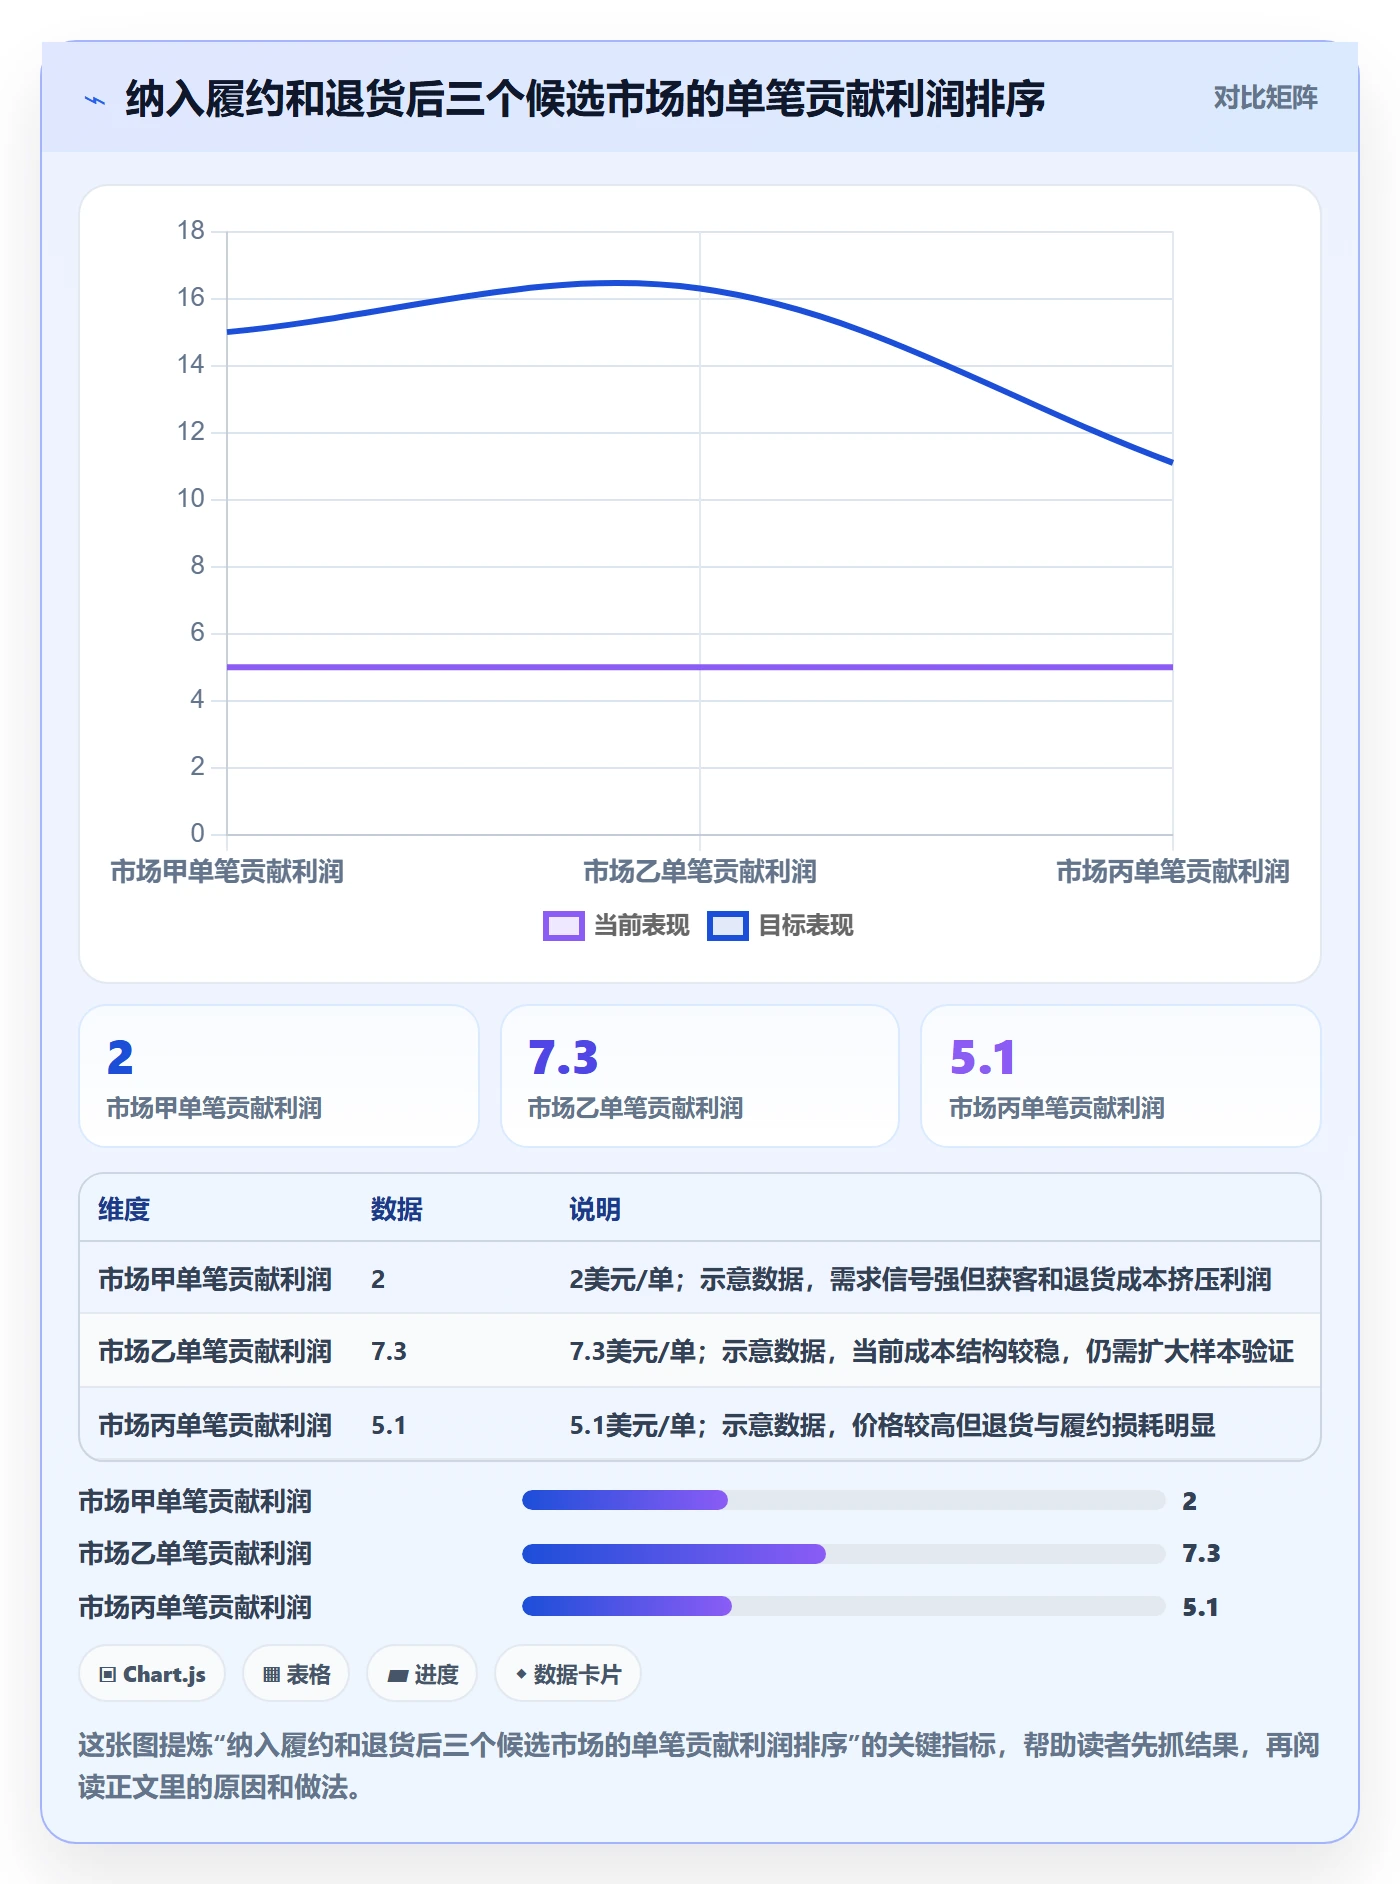Click the 数据 table column header
Viewport: 1400px width, 1884px height.
click(397, 1209)
